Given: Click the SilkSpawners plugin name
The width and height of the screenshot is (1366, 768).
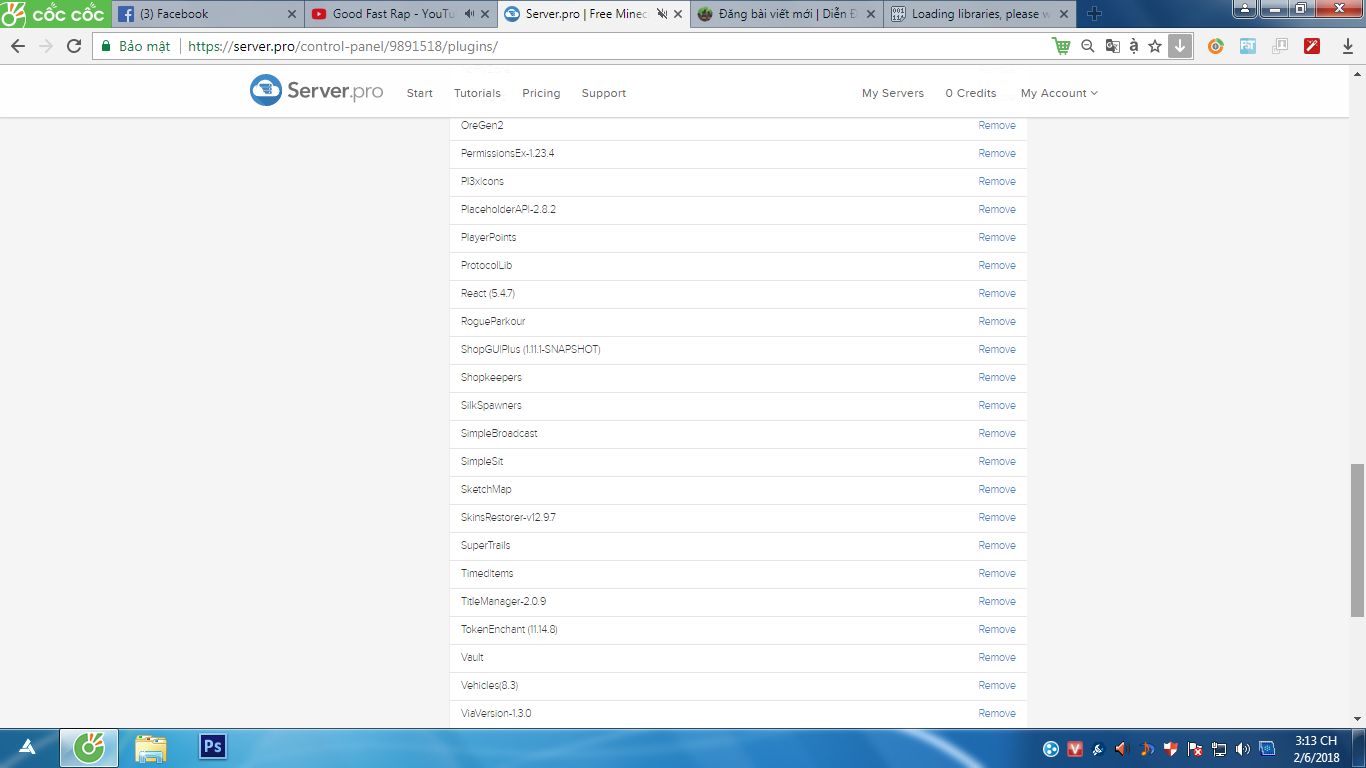Looking at the screenshot, I should click(x=491, y=405).
